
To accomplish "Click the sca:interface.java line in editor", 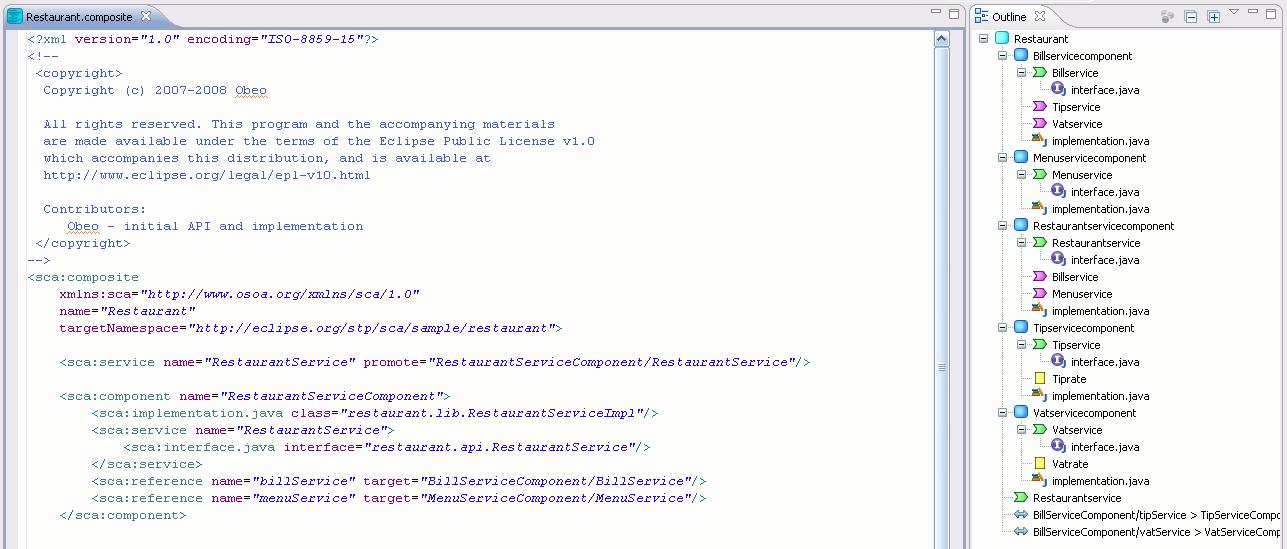I will 387,447.
